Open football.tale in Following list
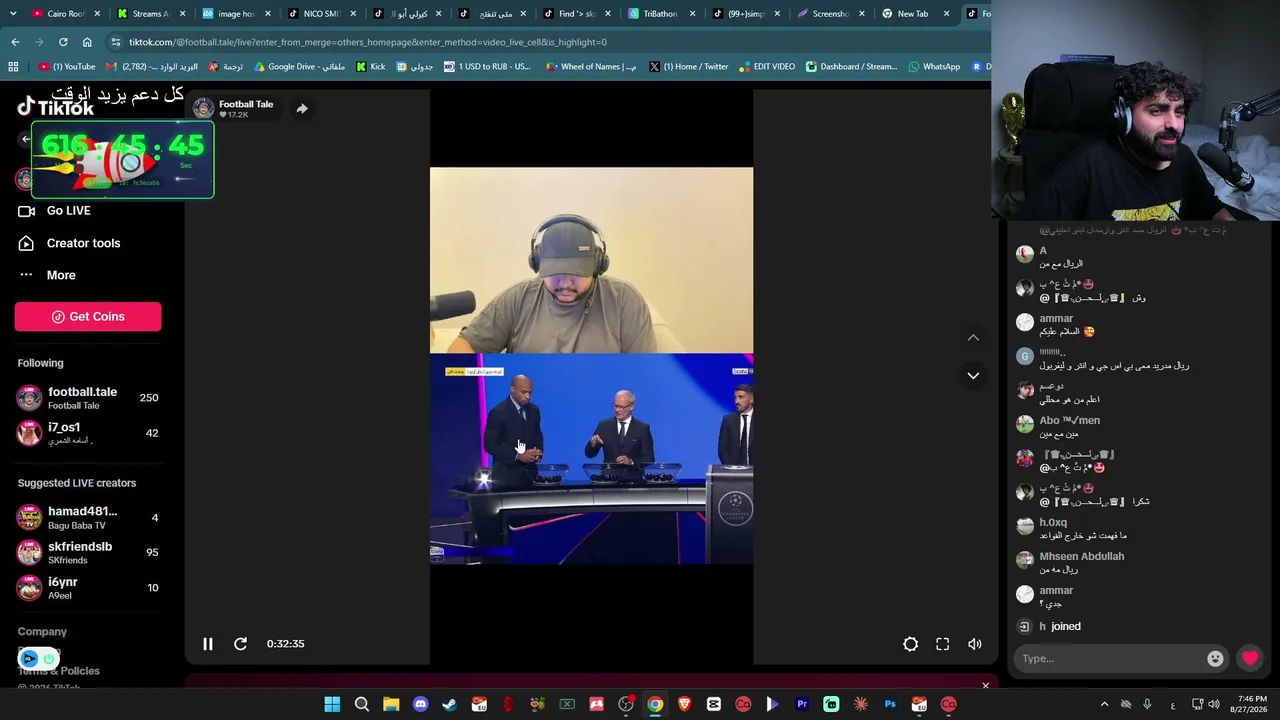 coord(88,398)
